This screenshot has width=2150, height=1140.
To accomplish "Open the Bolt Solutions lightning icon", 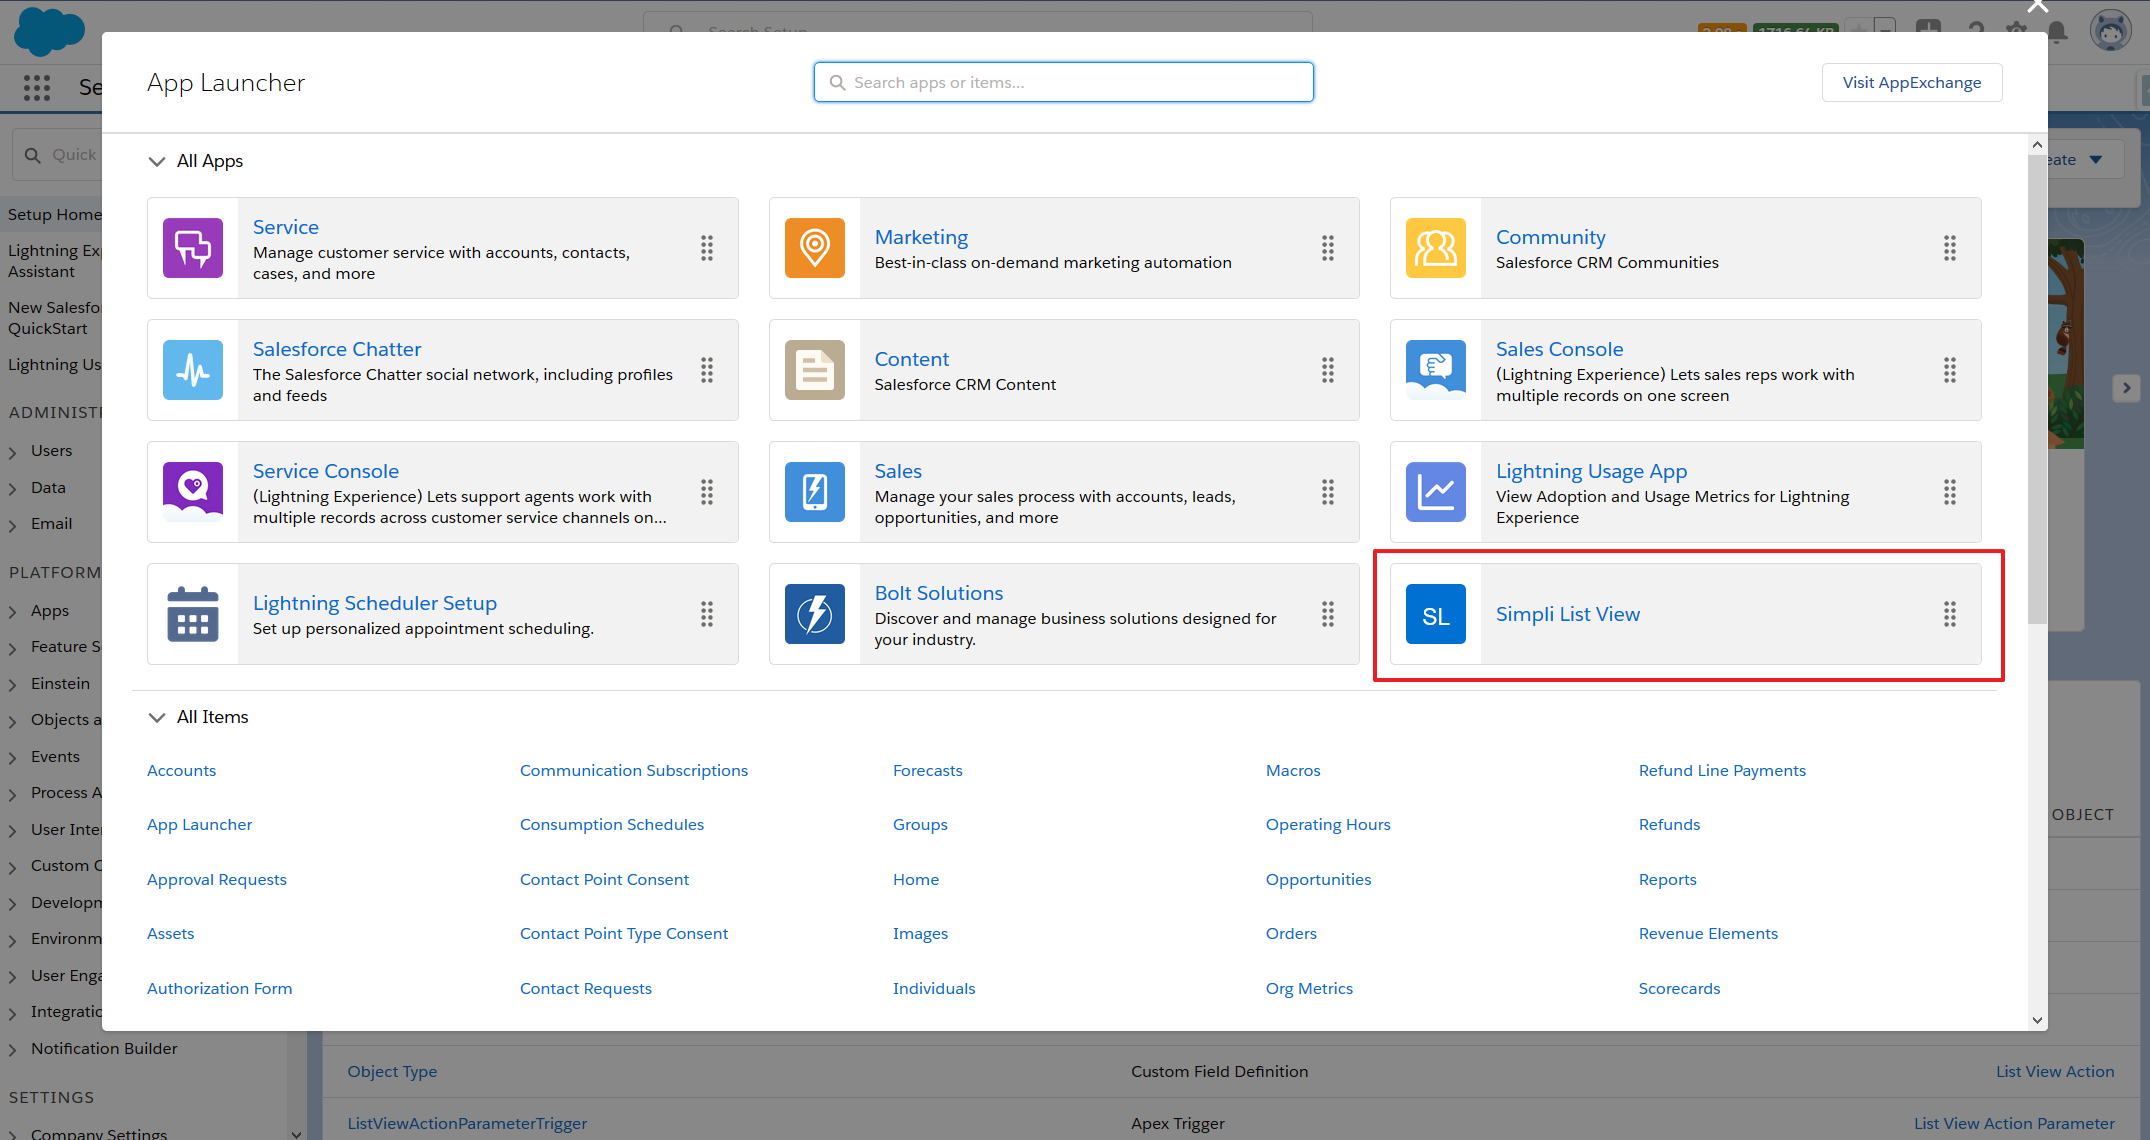I will coord(815,614).
